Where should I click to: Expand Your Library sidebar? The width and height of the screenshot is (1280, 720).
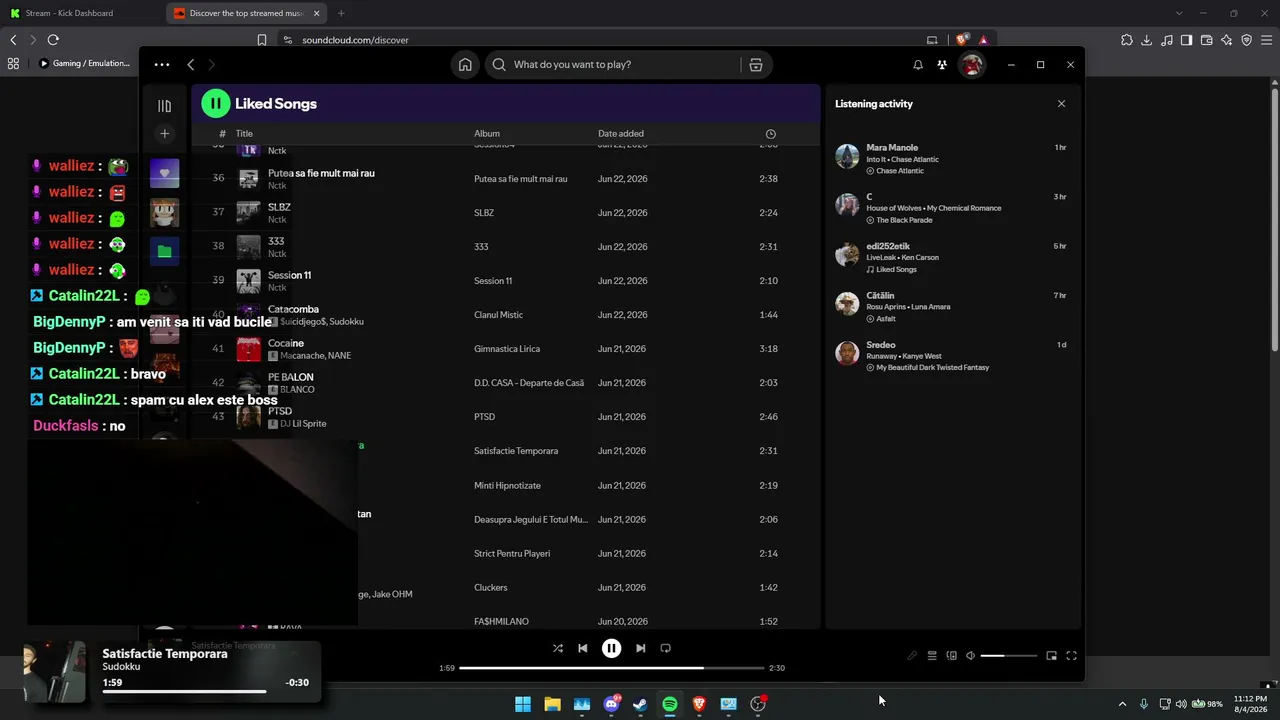click(x=165, y=106)
